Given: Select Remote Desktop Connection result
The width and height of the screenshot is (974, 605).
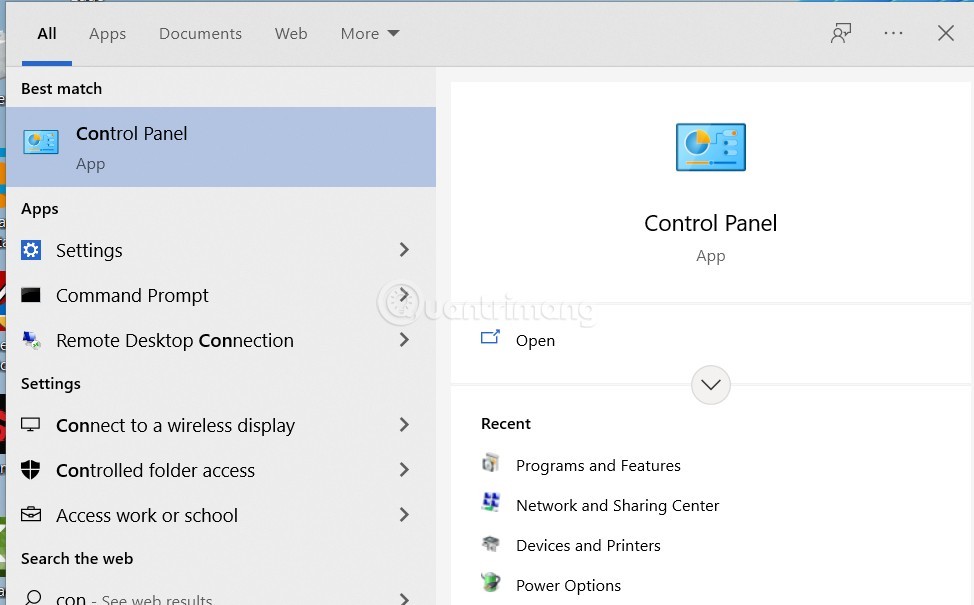Looking at the screenshot, I should 221,340.
